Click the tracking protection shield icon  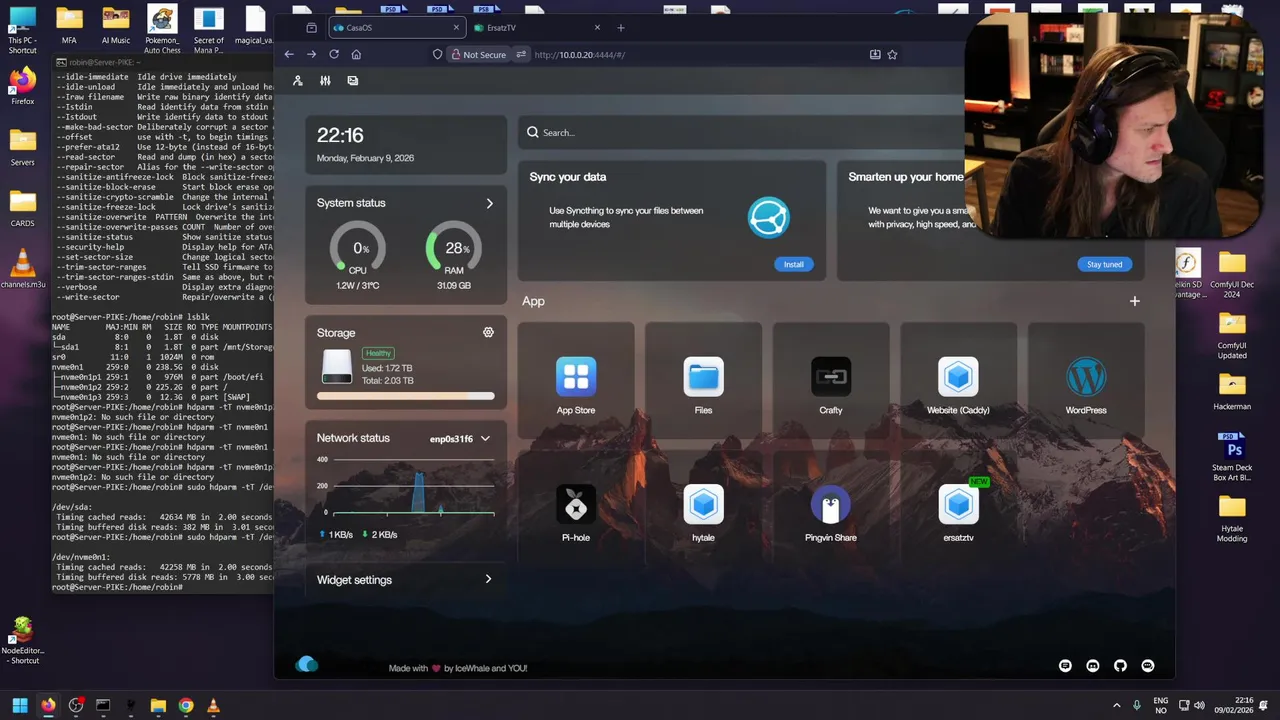(437, 54)
